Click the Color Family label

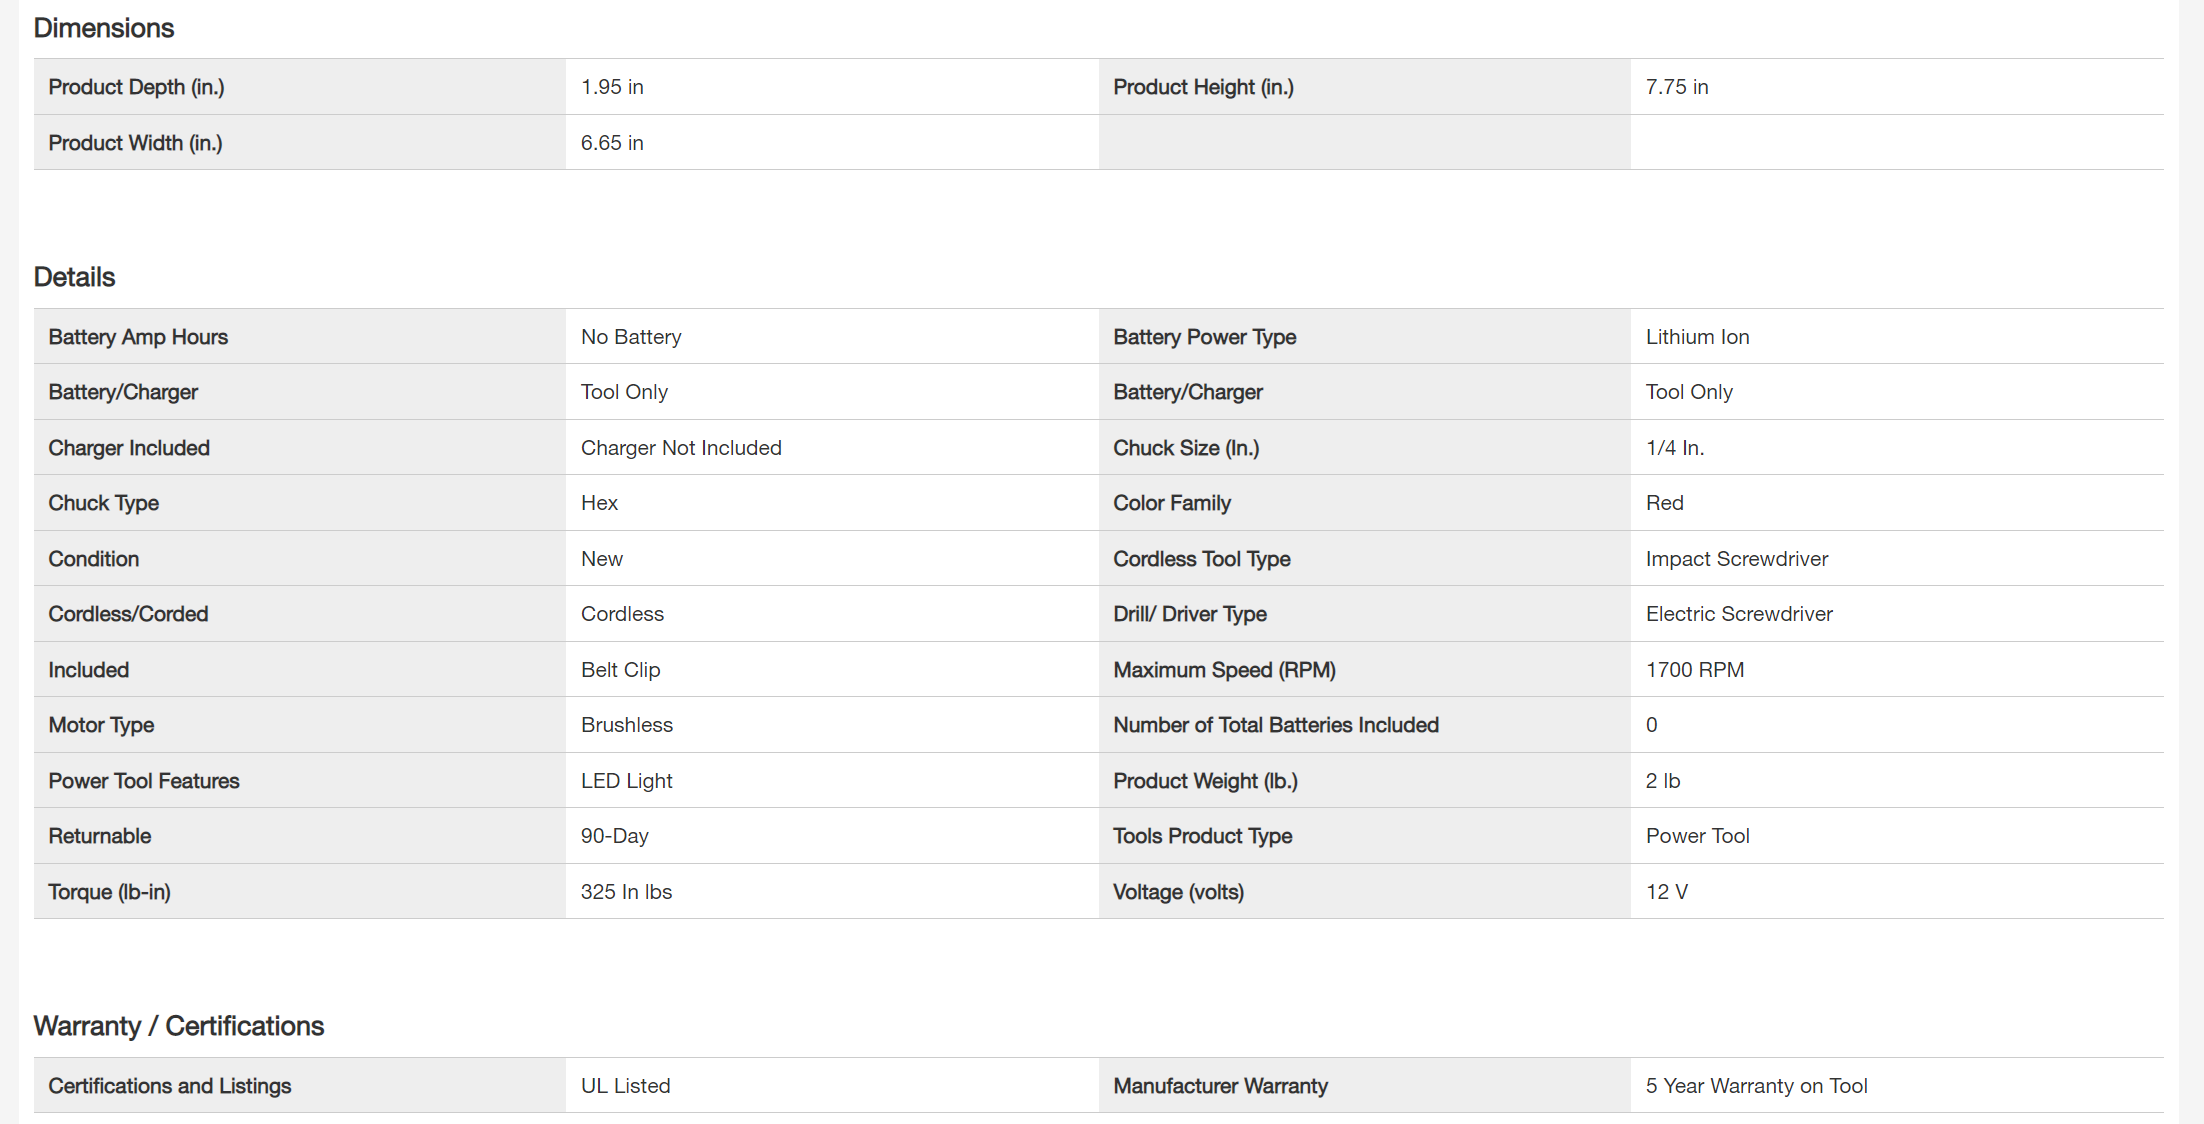(x=1172, y=503)
